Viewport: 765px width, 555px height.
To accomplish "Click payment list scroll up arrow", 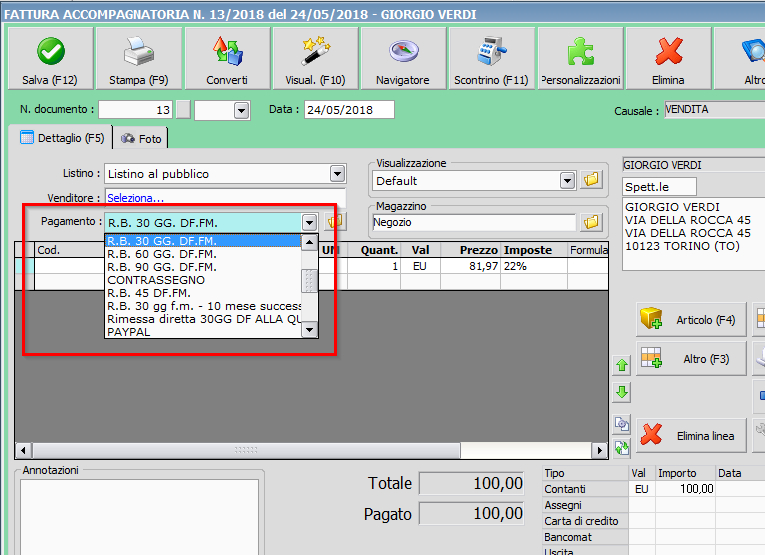I will point(309,242).
